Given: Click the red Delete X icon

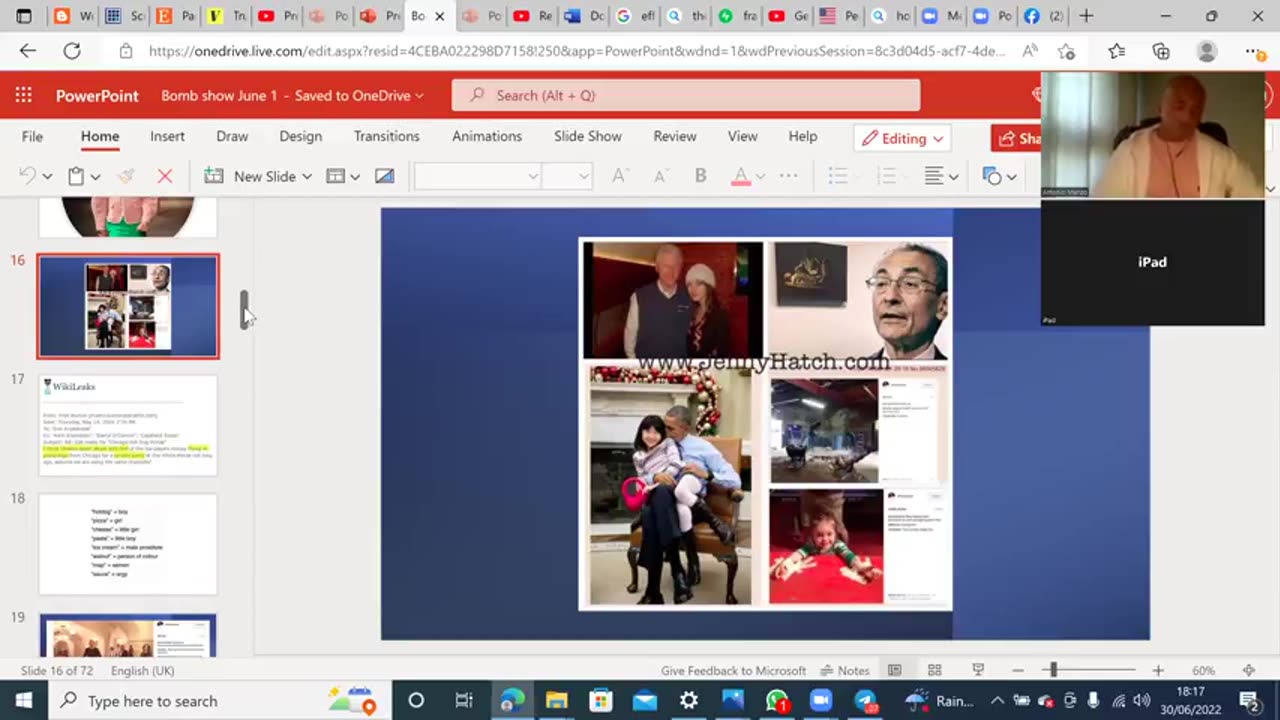Looking at the screenshot, I should click(165, 176).
